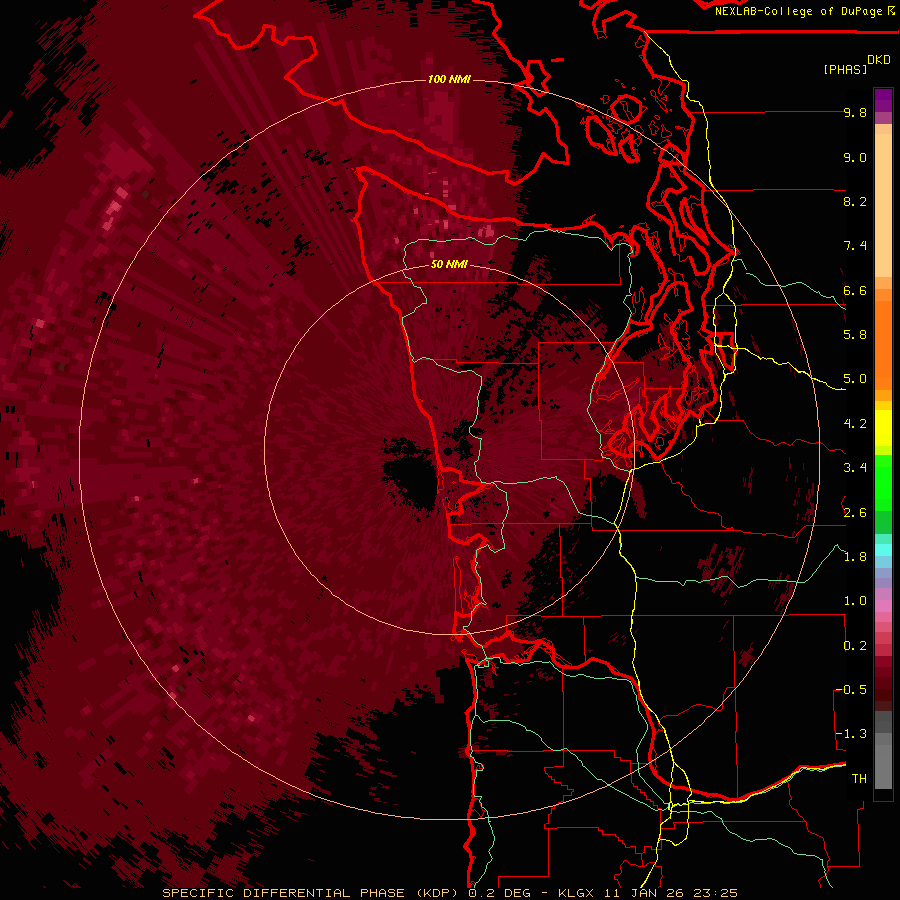Screen dimensions: 900x900
Task: Click the 7.4 legend value
Action: (x=855, y=246)
